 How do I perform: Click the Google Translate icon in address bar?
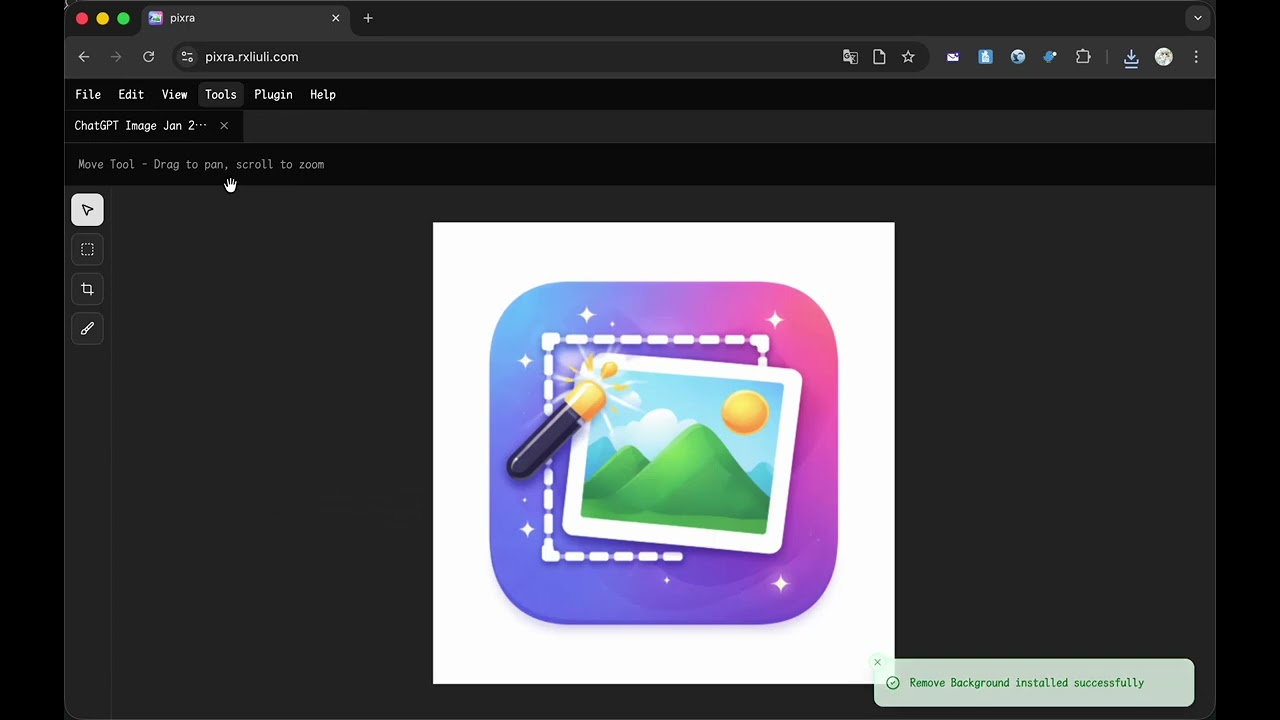click(x=850, y=57)
